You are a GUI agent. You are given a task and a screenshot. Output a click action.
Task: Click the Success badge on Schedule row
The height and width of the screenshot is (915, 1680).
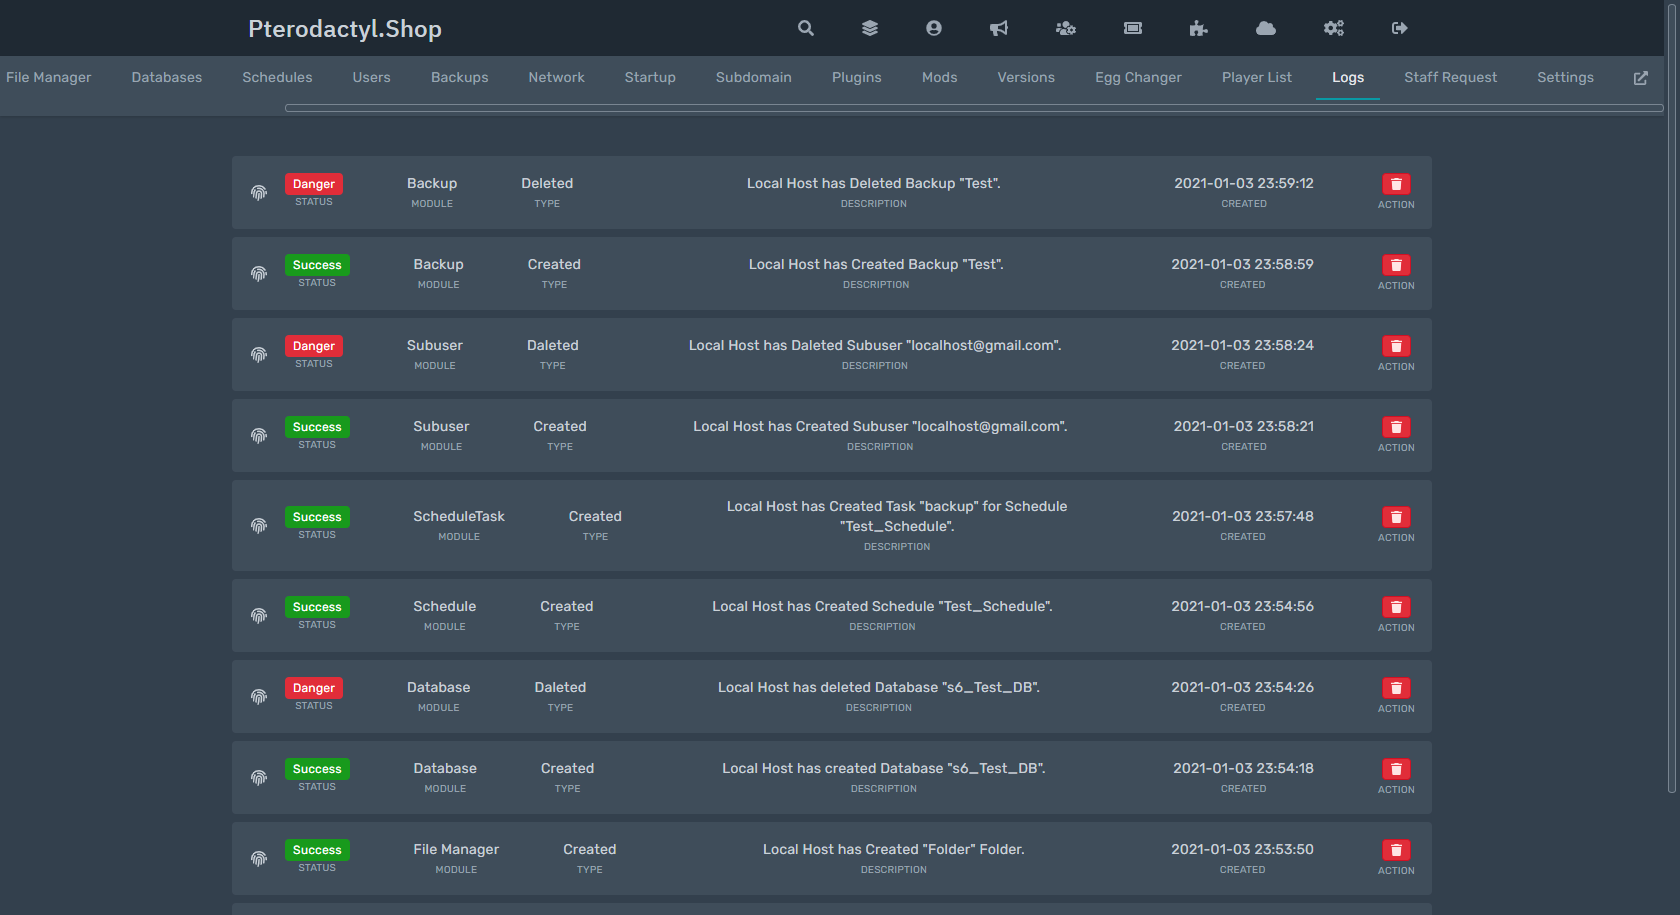[x=317, y=607]
